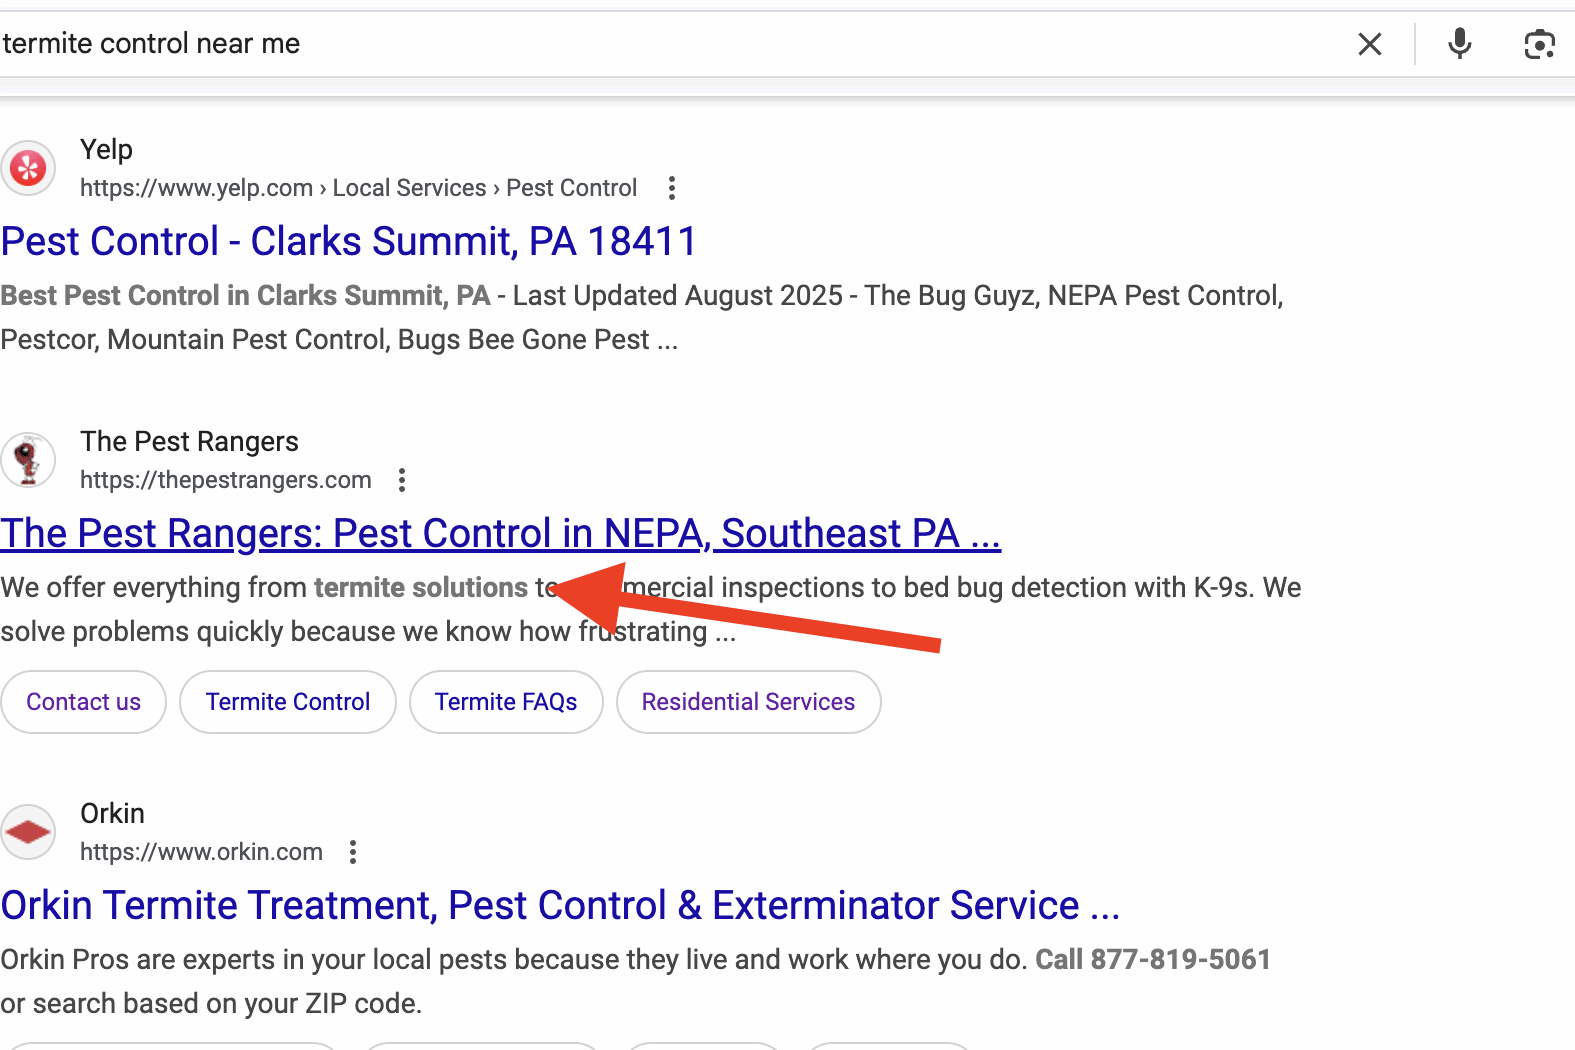1575x1050 pixels.
Task: Clear the search box with the X icon
Action: pos(1370,44)
